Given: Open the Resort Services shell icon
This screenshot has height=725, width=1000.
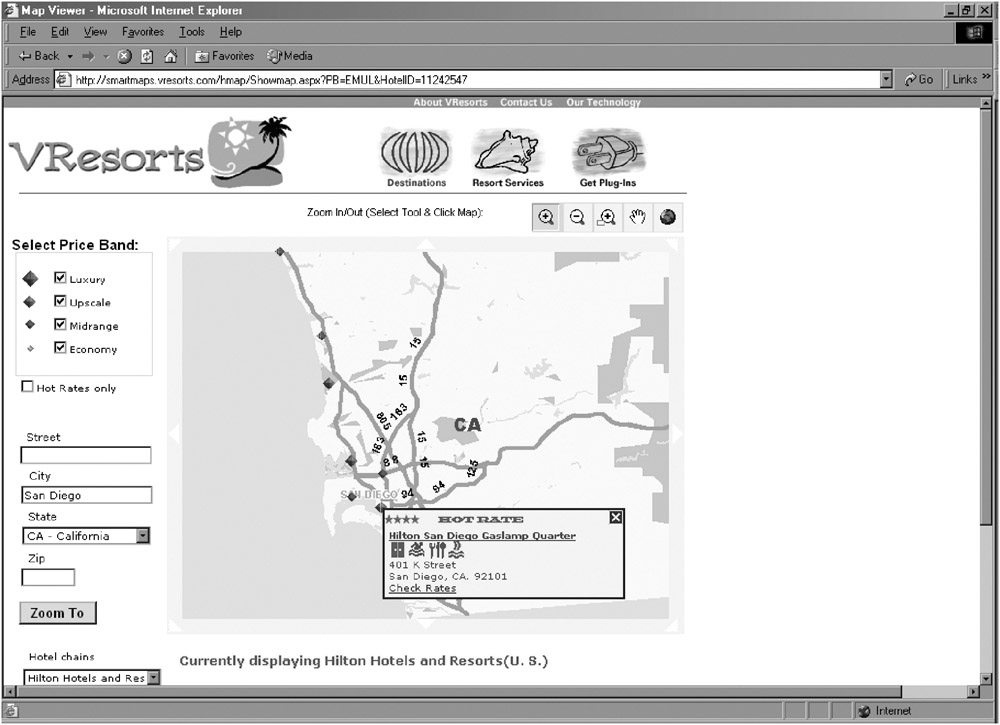Looking at the screenshot, I should [x=508, y=152].
